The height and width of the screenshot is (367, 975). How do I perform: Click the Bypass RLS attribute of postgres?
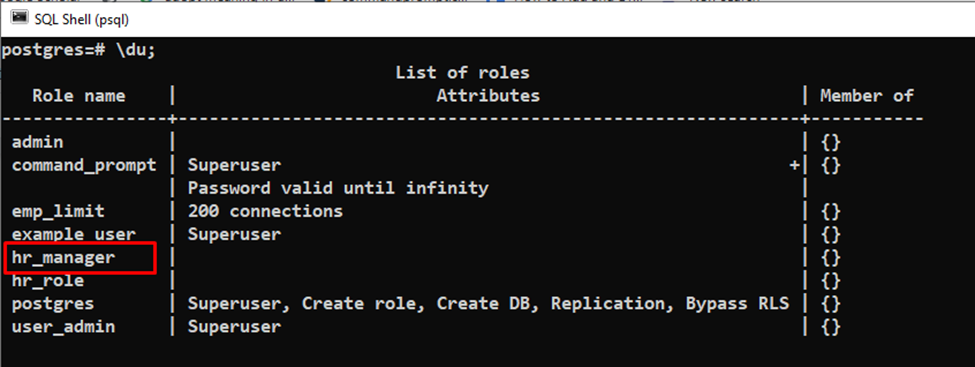tap(737, 304)
